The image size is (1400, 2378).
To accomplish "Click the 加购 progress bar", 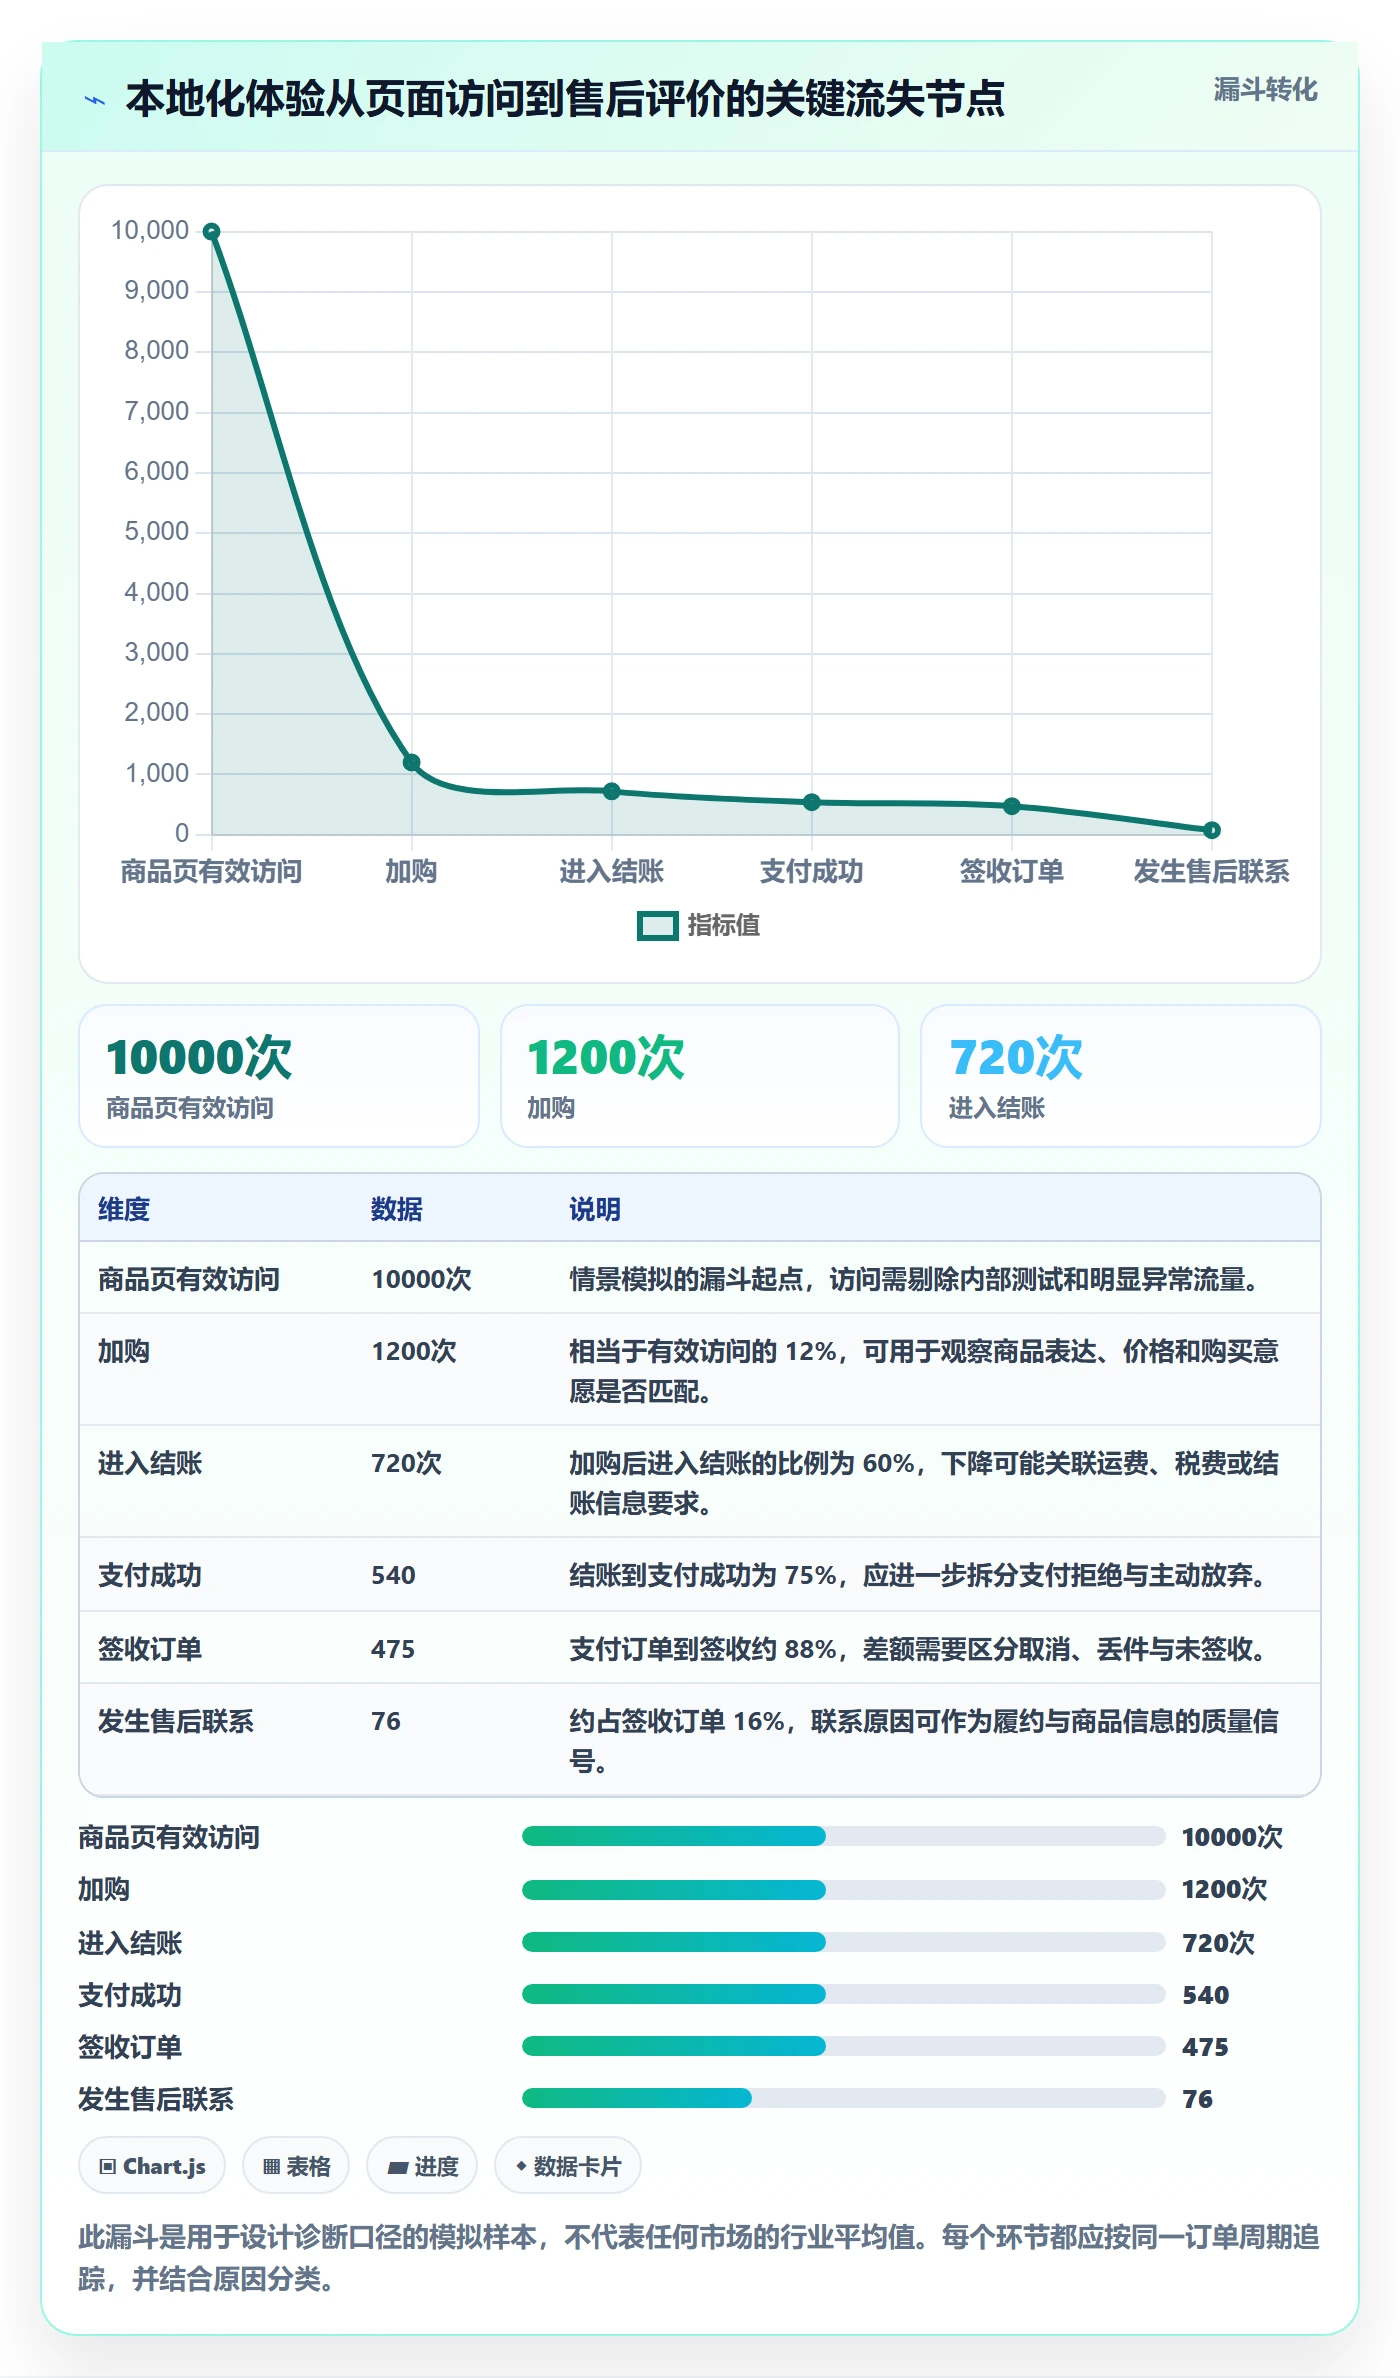I will tap(843, 1890).
